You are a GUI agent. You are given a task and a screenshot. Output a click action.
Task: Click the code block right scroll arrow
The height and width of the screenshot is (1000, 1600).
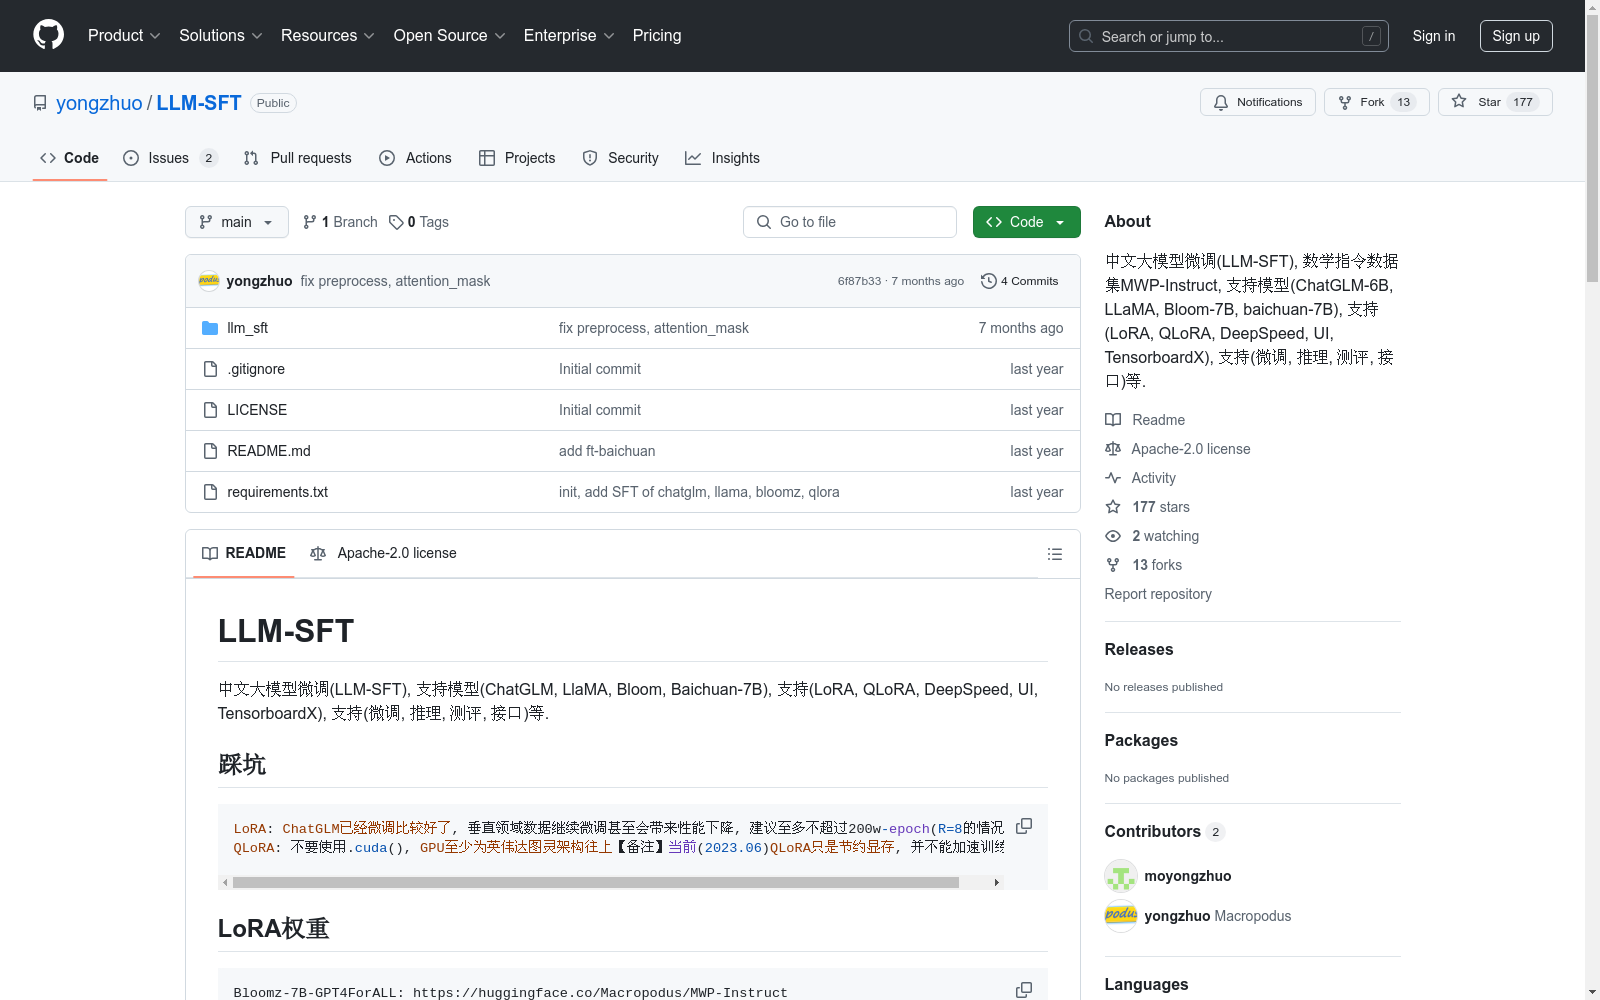(996, 882)
